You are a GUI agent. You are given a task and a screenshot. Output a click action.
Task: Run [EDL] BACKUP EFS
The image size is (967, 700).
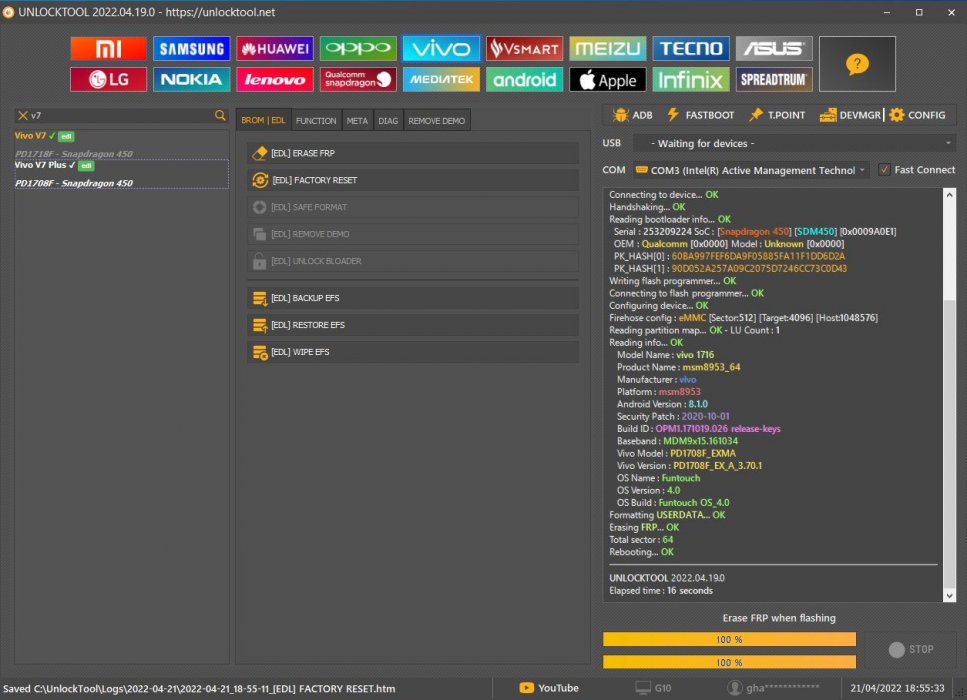[413, 298]
